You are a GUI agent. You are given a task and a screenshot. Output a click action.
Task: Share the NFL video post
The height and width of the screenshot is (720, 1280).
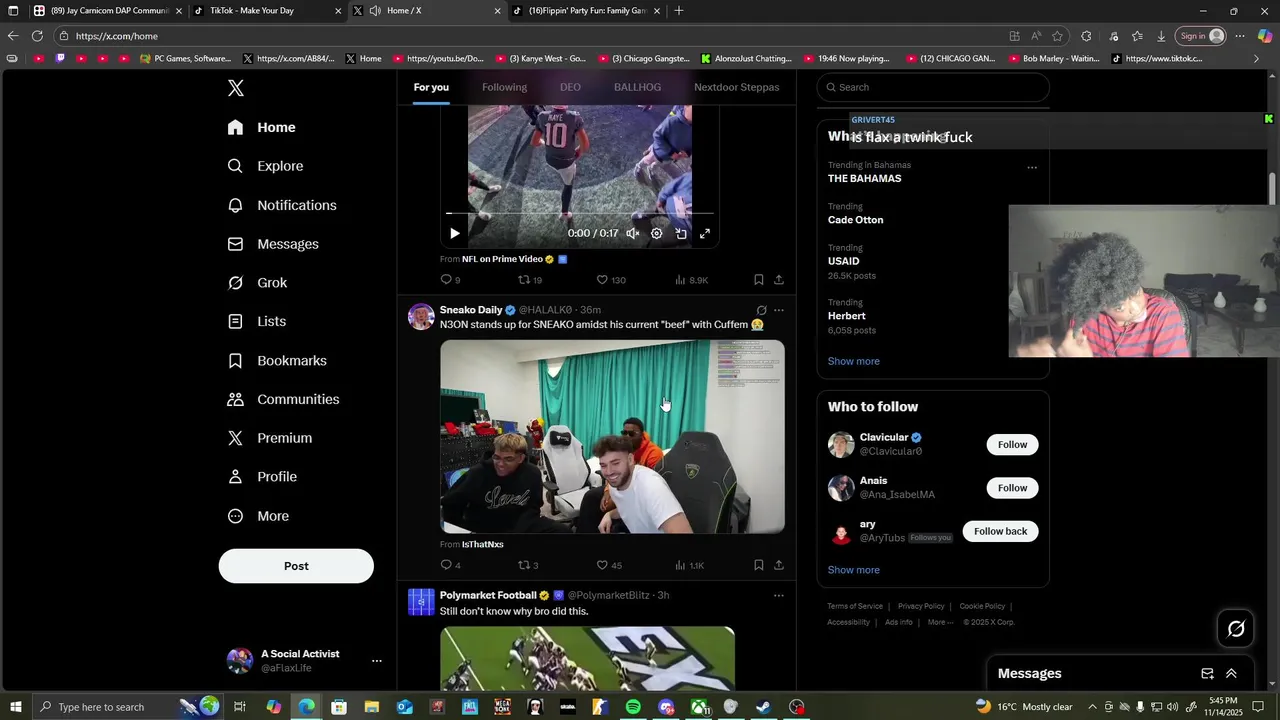[779, 280]
